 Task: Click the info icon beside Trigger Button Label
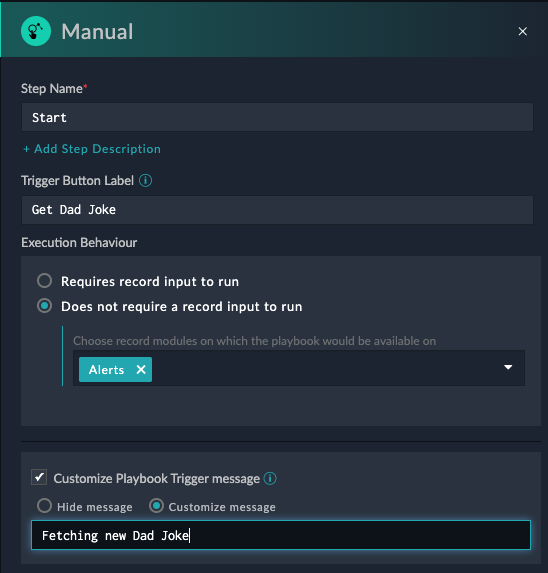pos(145,181)
